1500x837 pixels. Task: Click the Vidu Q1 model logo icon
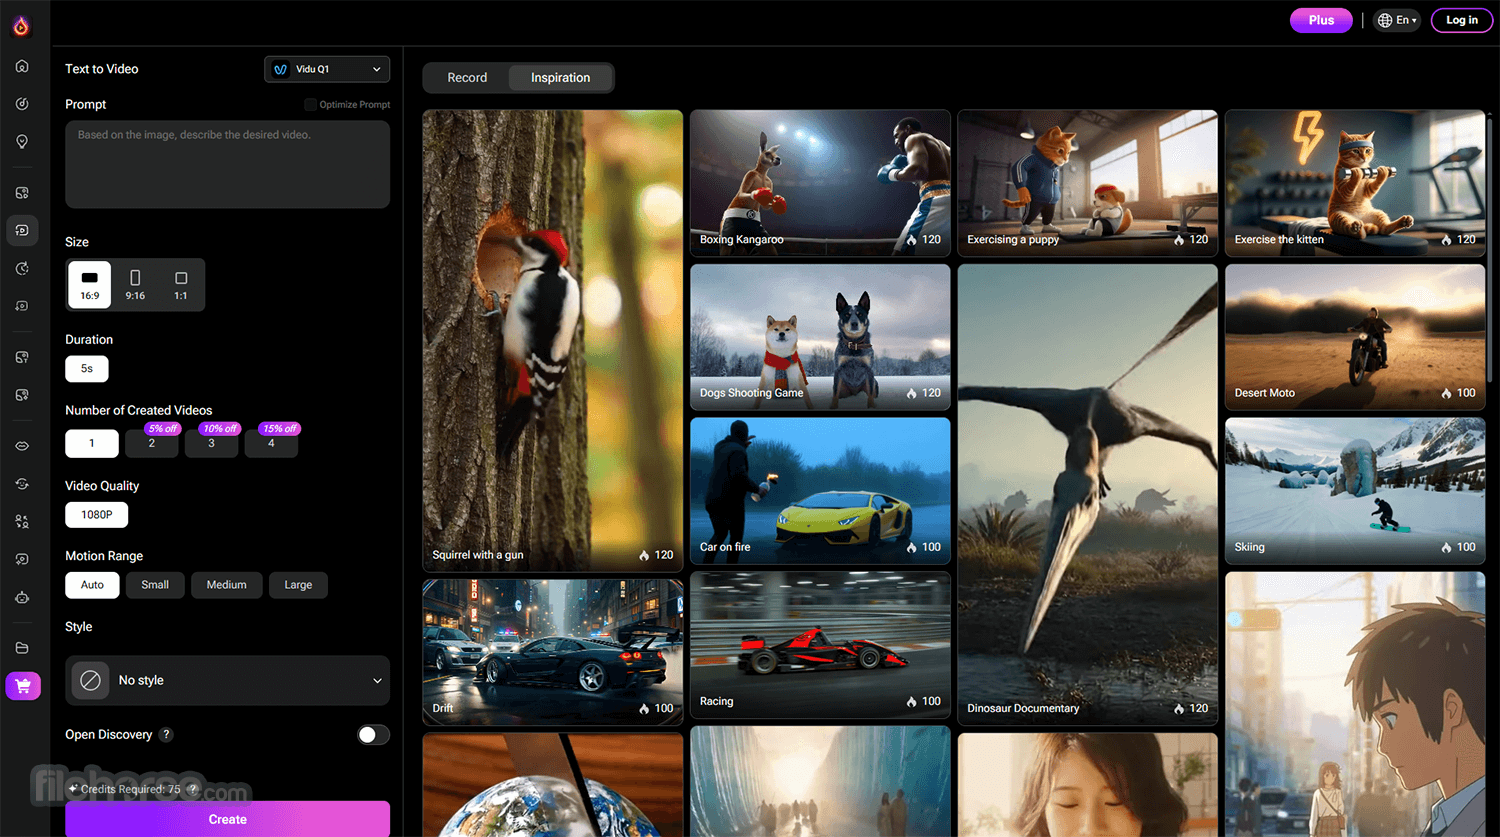point(281,69)
